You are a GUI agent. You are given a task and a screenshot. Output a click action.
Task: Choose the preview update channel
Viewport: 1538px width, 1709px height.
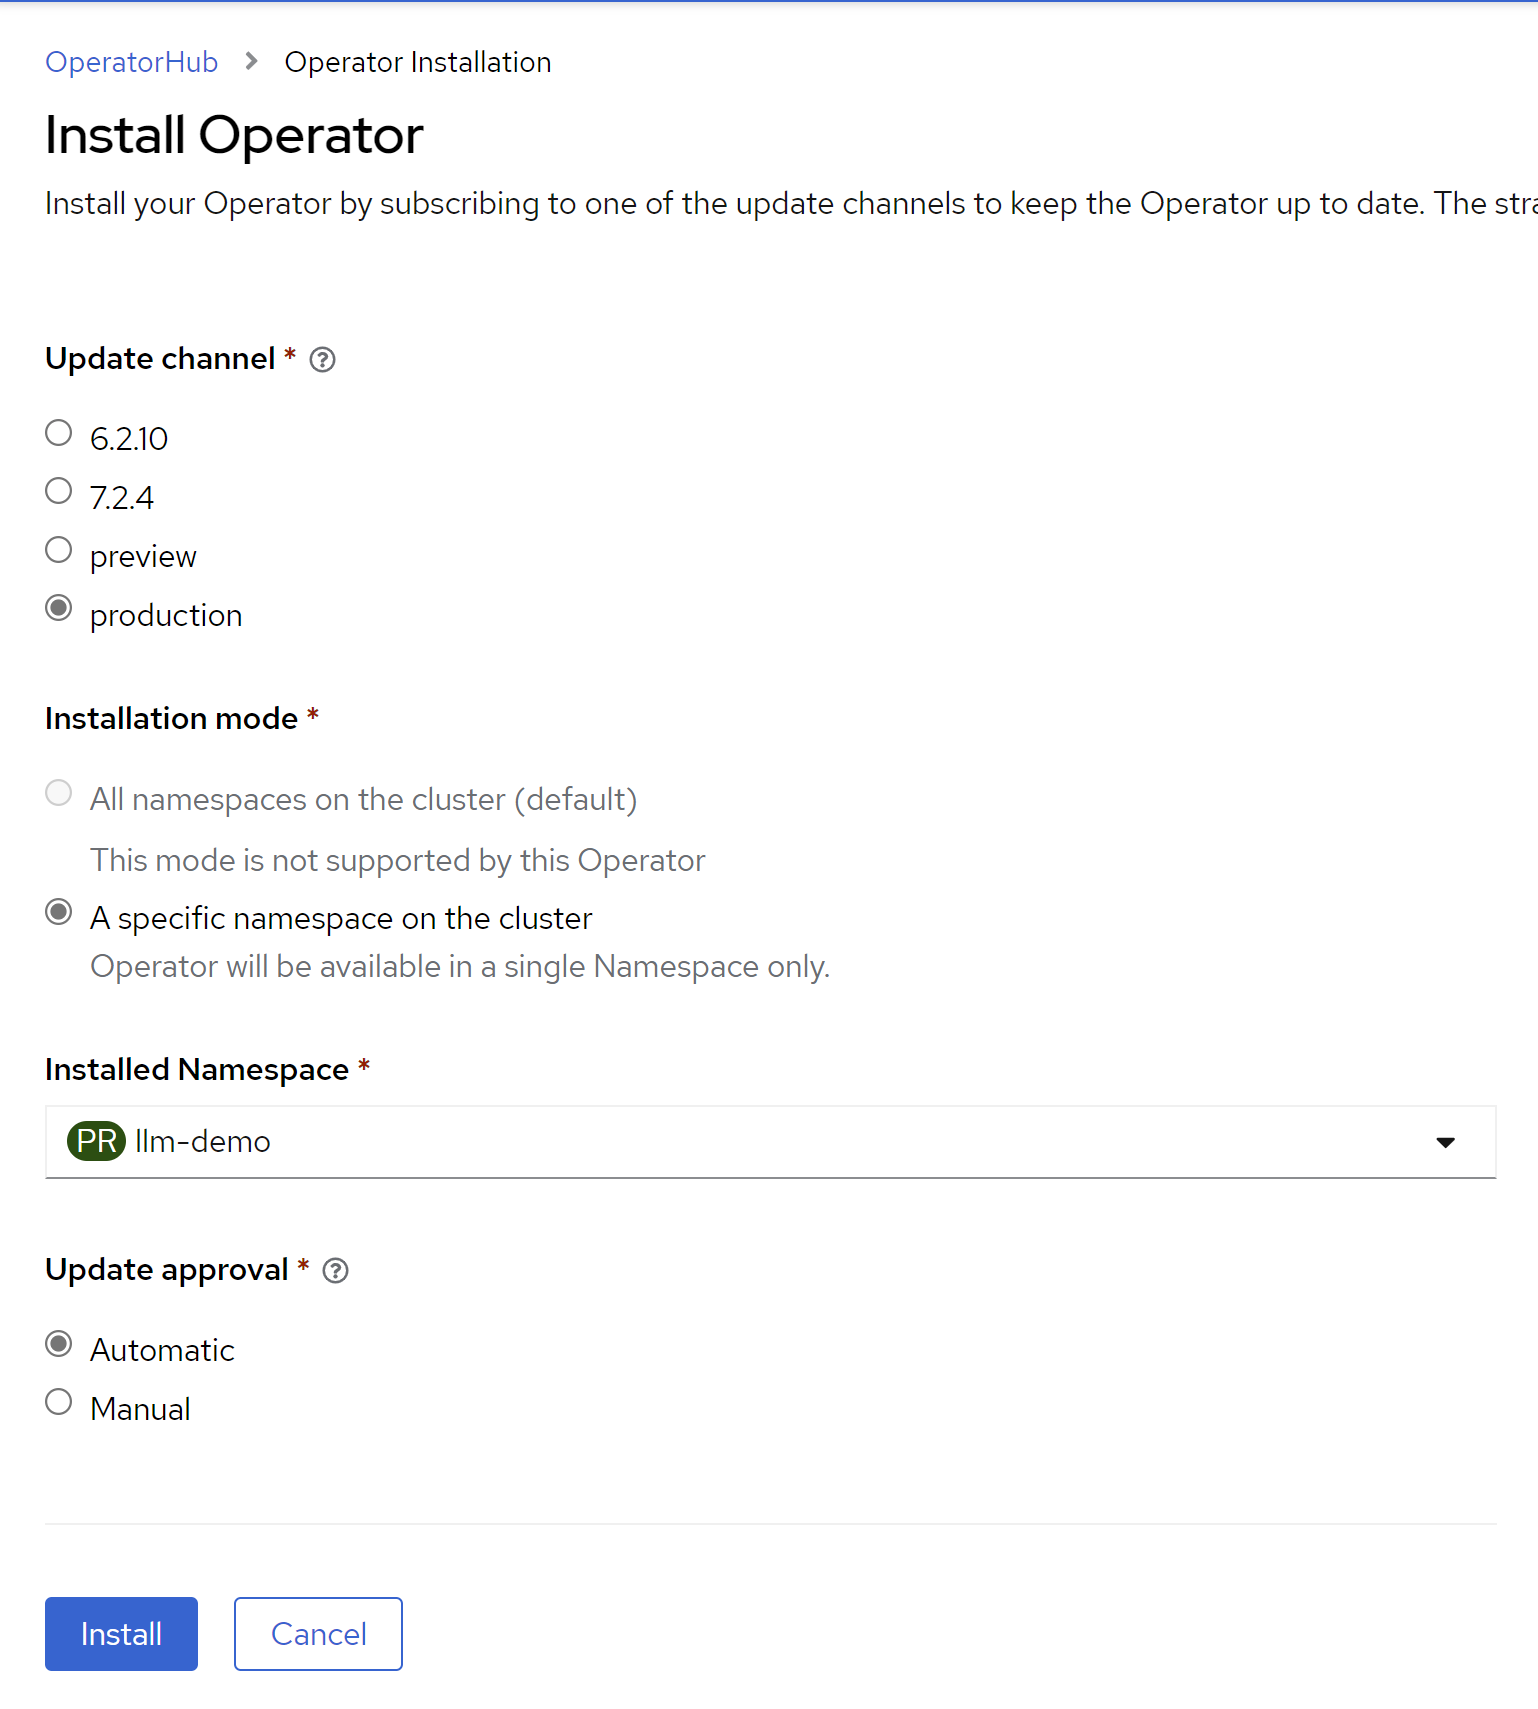pos(59,550)
